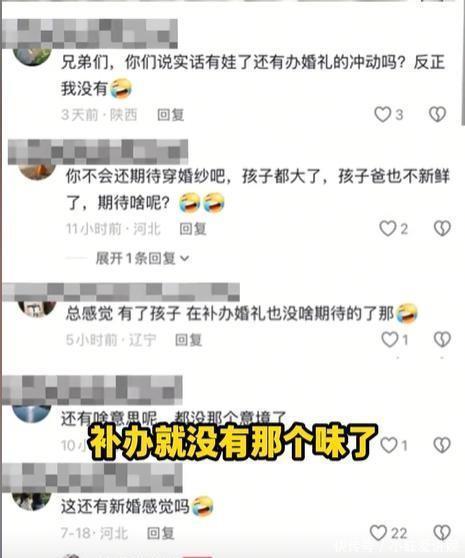Image resolution: width=465 pixels, height=558 pixels.
Task: Like the Shaanxi comment with 3 likes
Action: click(x=383, y=115)
